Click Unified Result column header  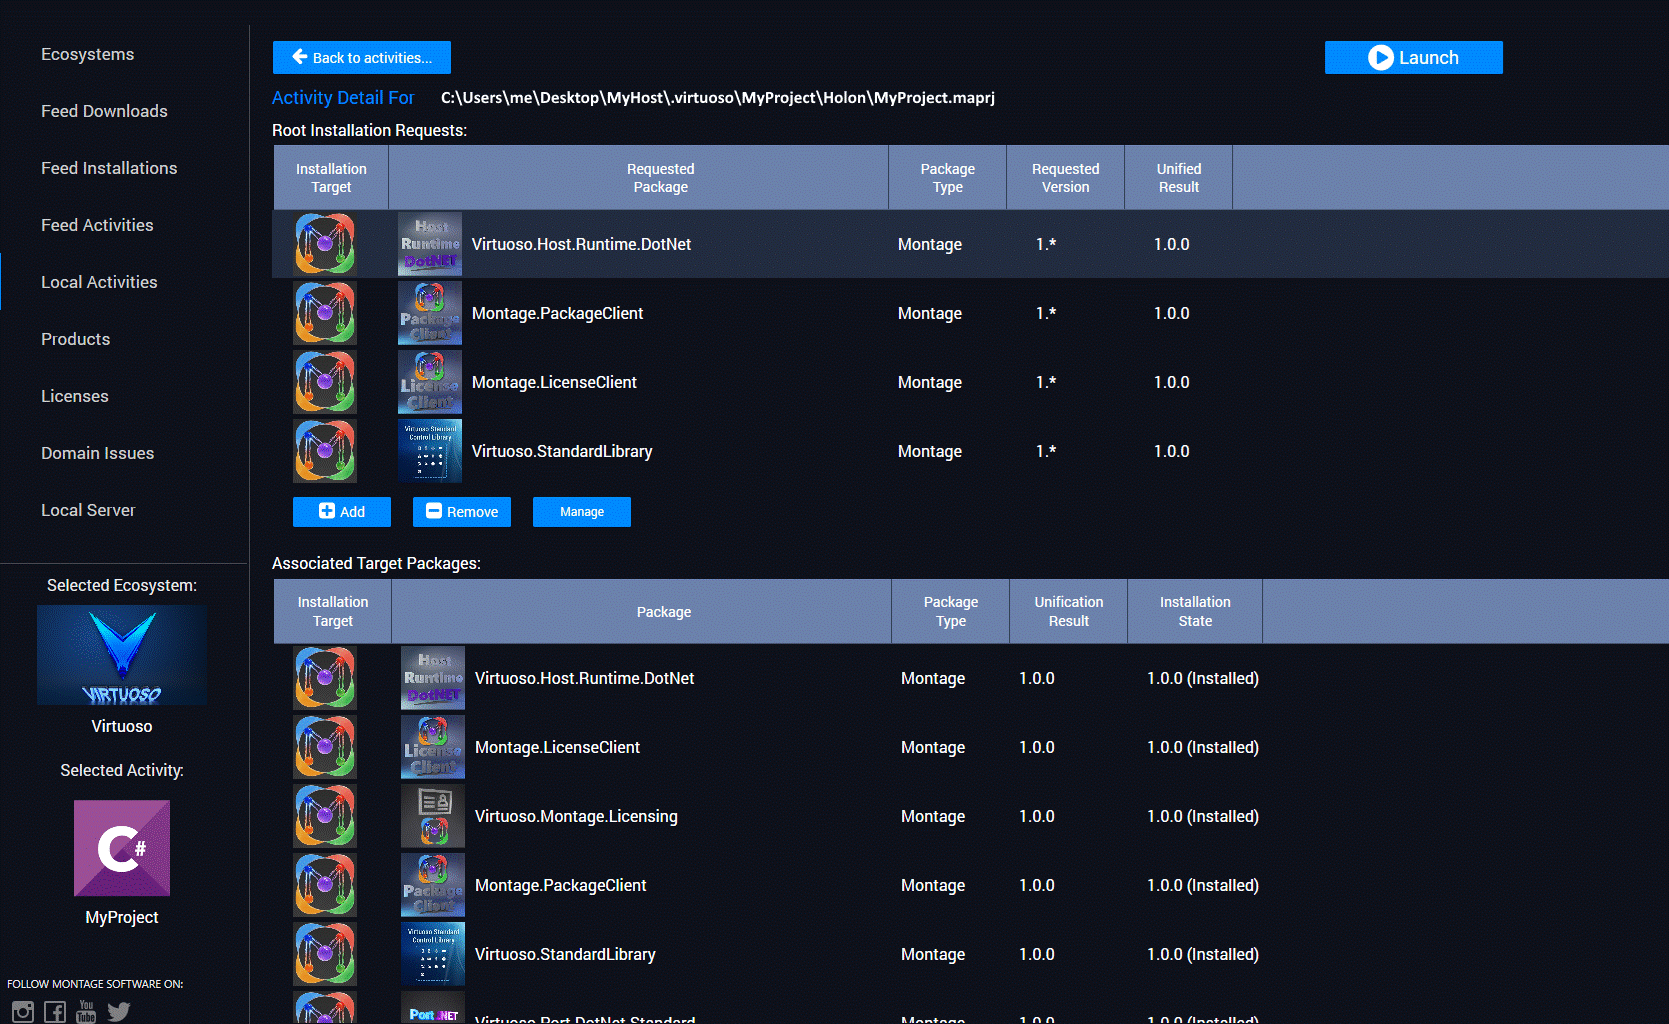click(1179, 177)
